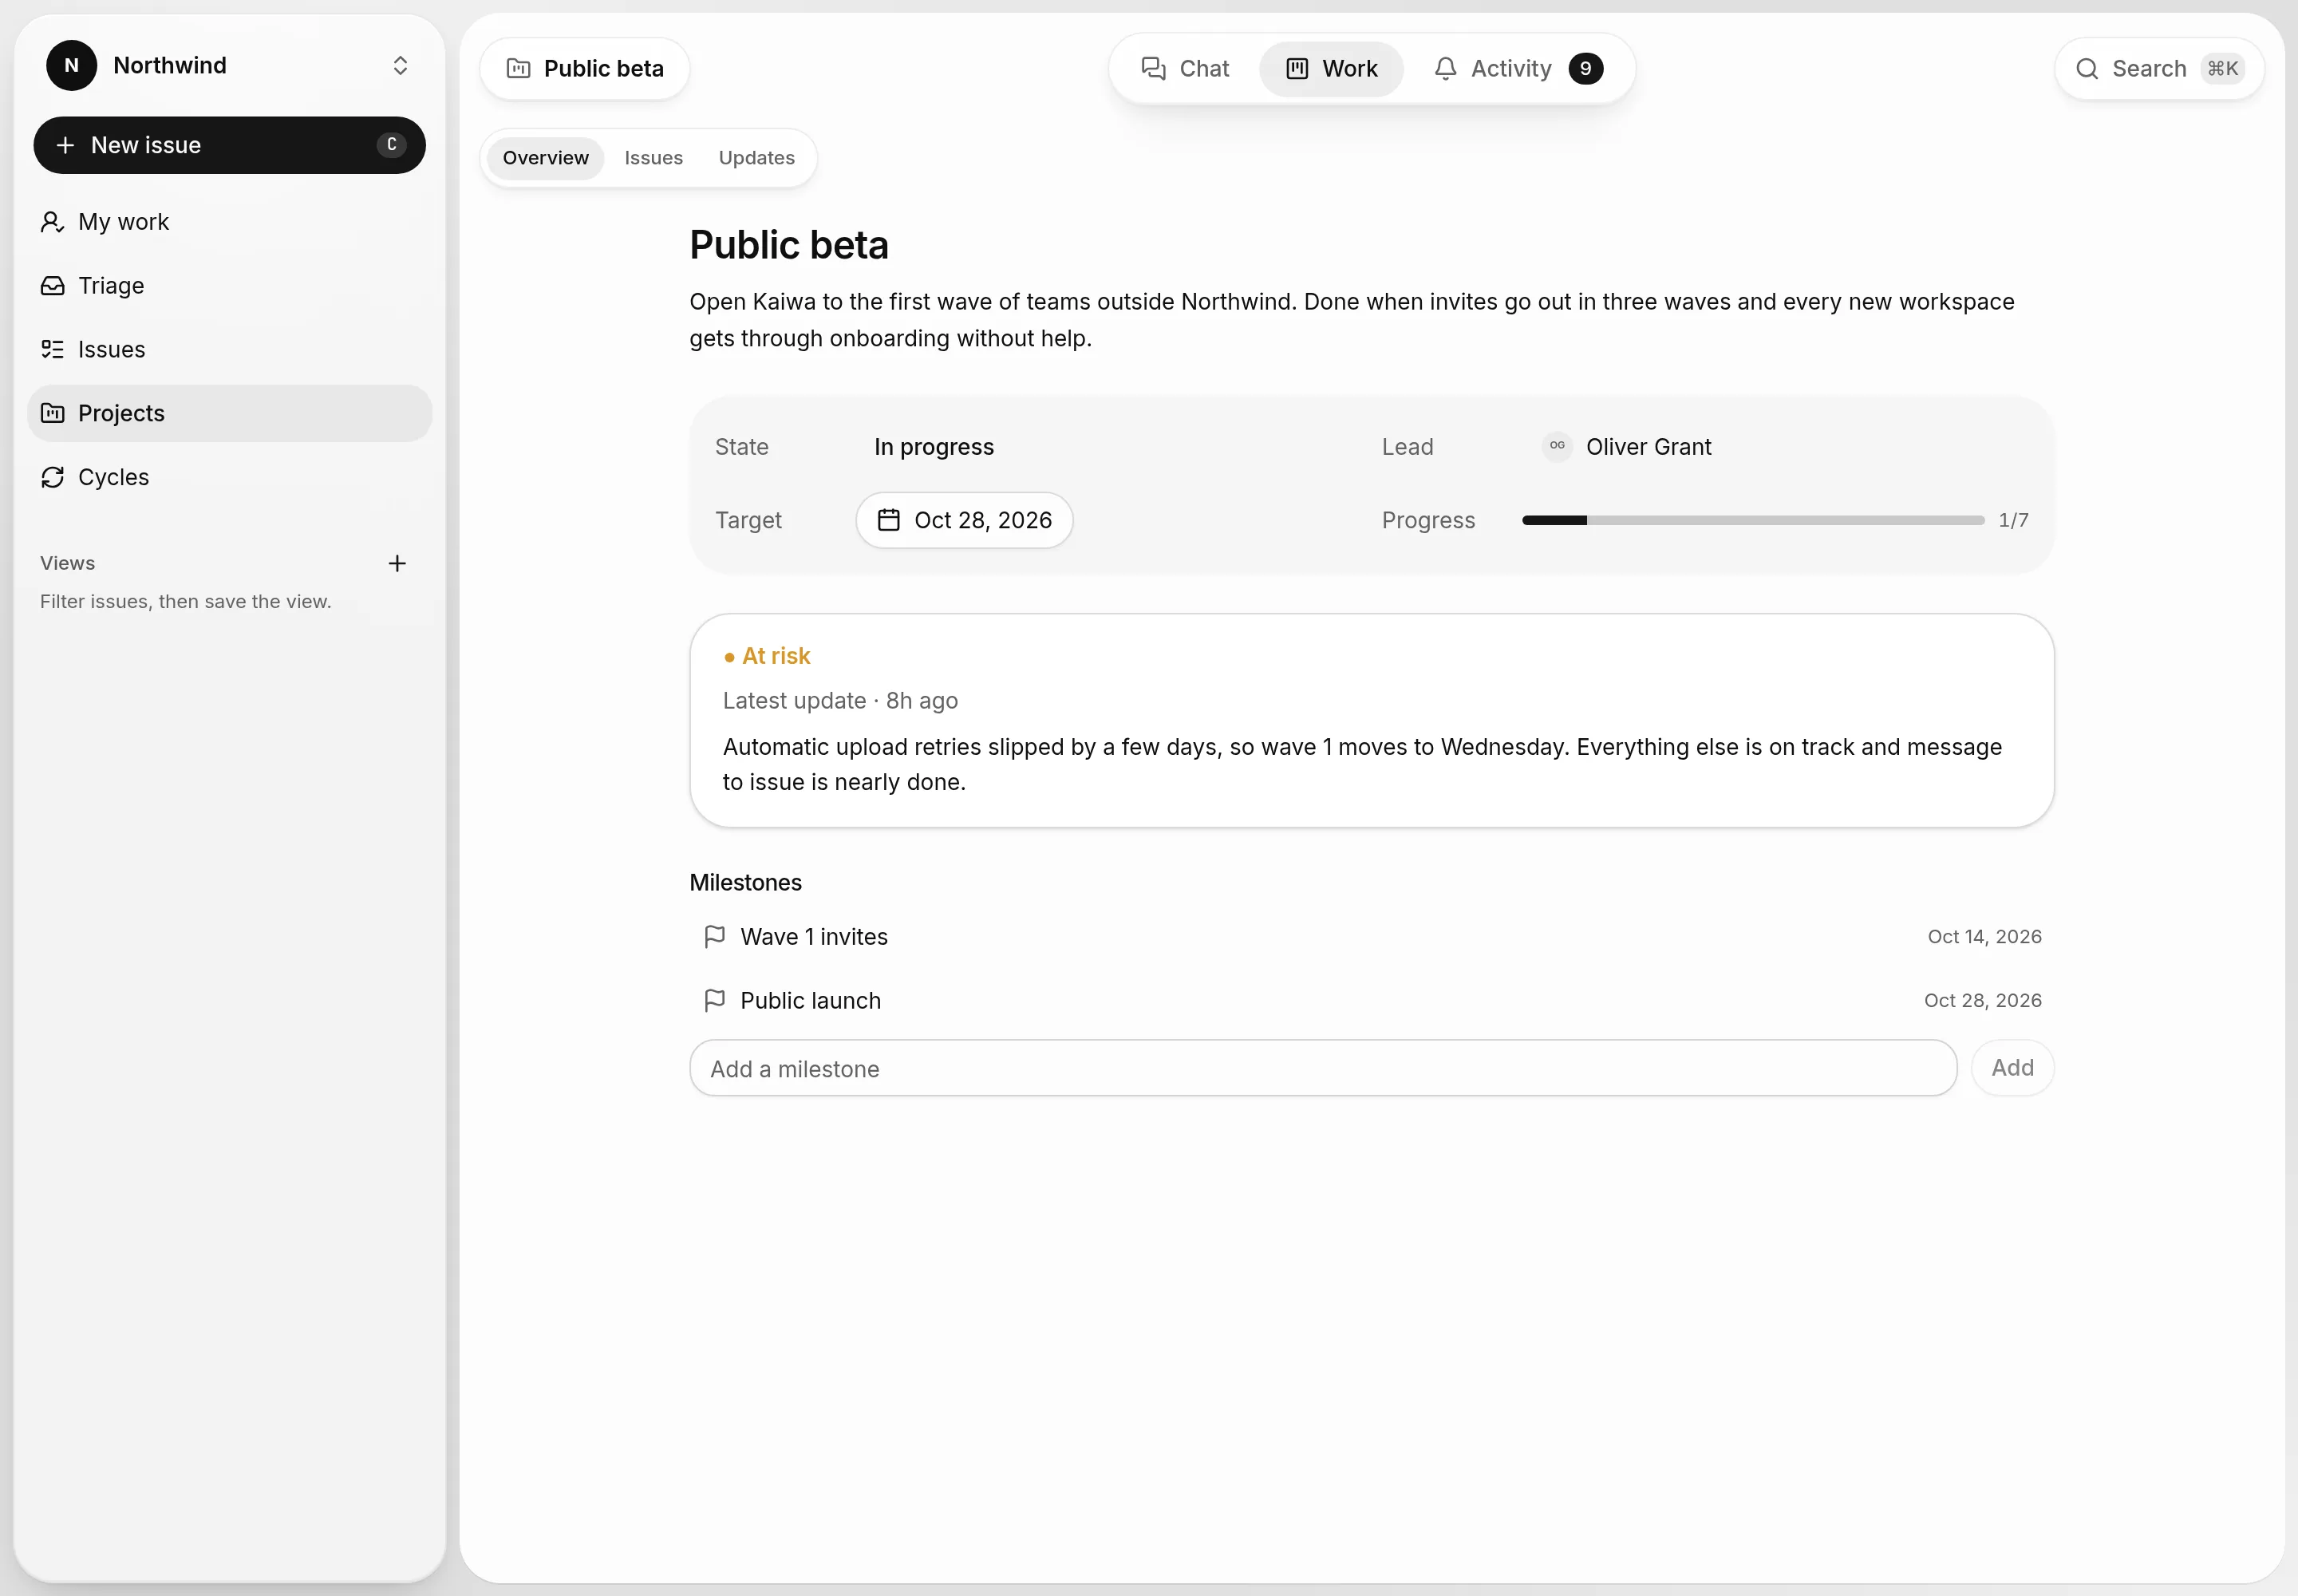Open the Wave 1 invites milestone
Screen dimensions: 2298x1596
[1371, 937]
